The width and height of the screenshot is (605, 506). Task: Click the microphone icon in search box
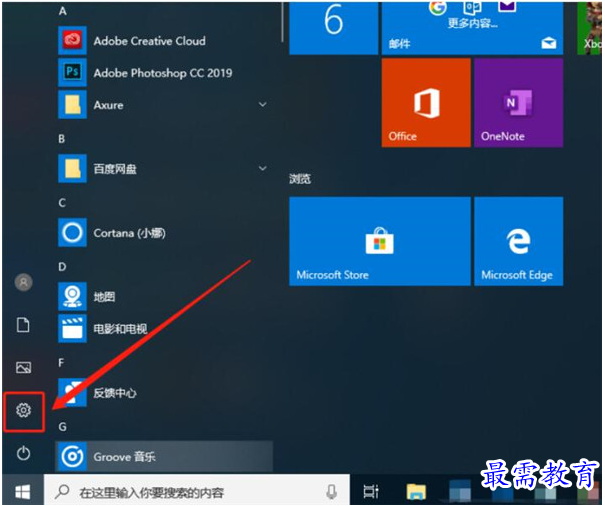(x=331, y=492)
